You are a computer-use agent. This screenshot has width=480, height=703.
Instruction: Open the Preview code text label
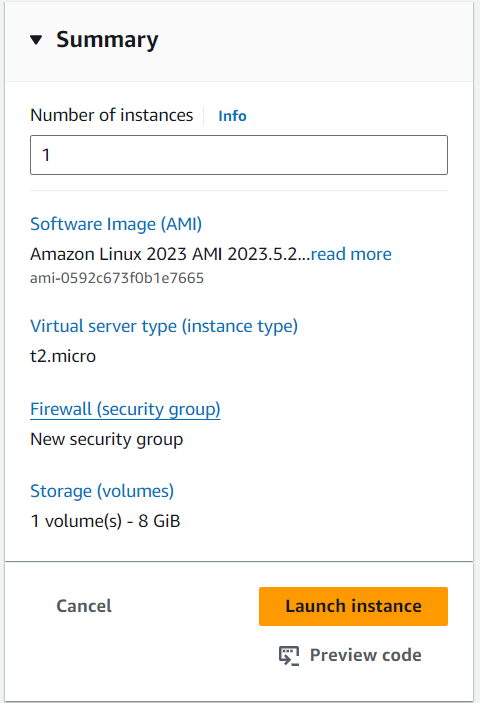(x=366, y=655)
